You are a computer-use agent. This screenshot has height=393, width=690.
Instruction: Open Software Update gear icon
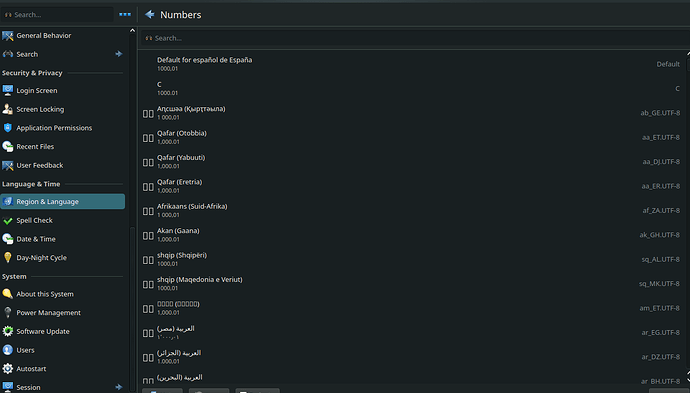tap(7, 331)
